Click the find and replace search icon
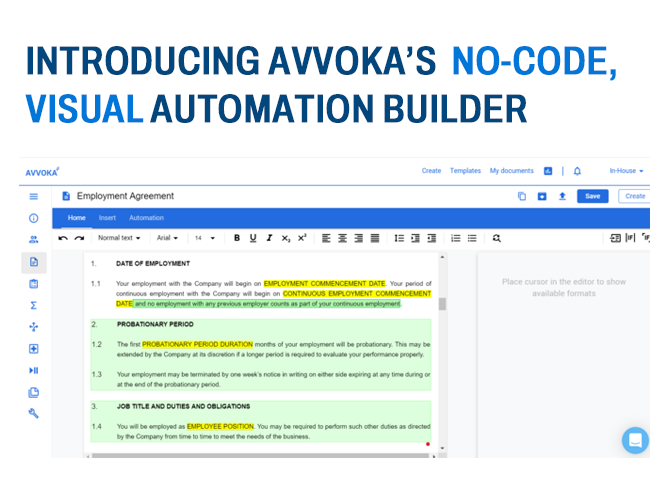The image size is (670, 477). pos(496,238)
